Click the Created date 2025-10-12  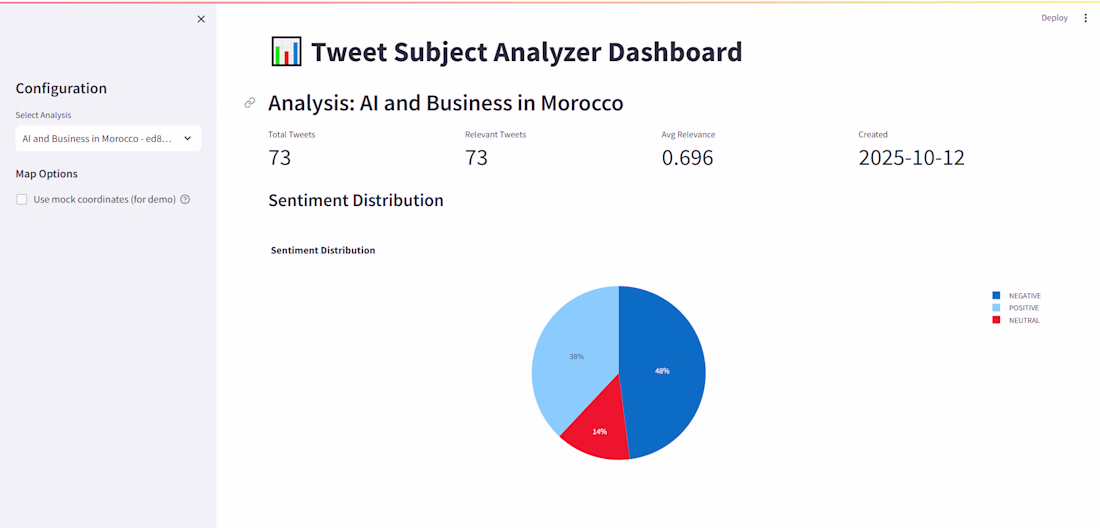(x=911, y=157)
